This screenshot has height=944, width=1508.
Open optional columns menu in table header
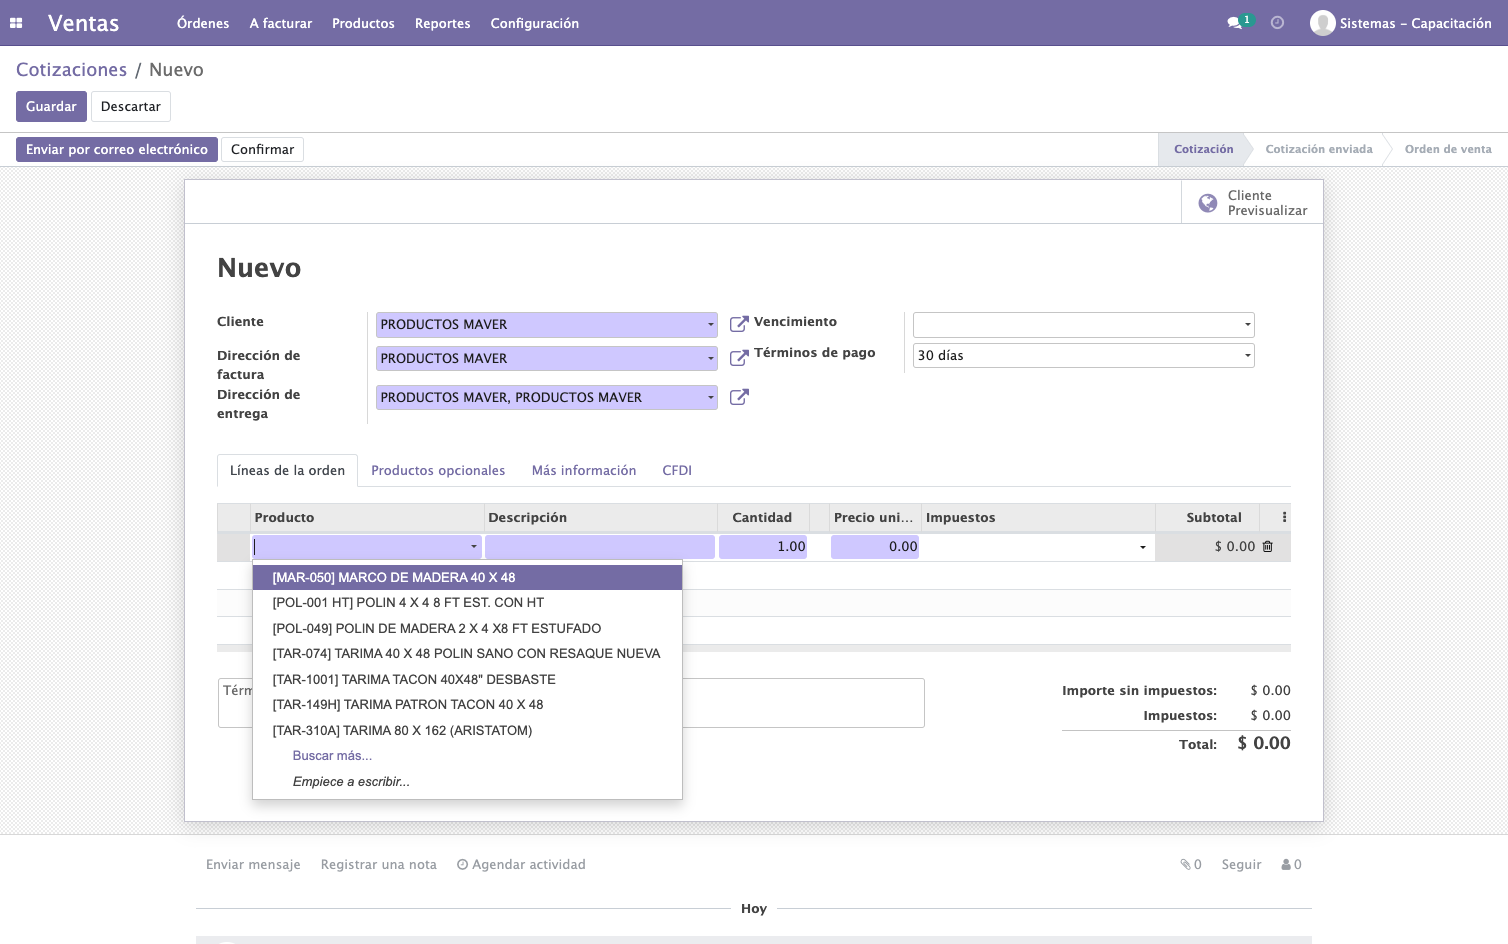1284,517
